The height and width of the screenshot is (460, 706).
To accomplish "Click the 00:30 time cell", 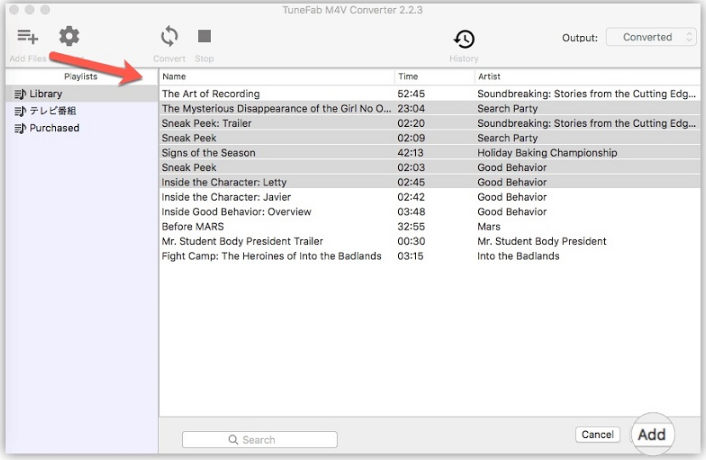I will click(x=411, y=241).
